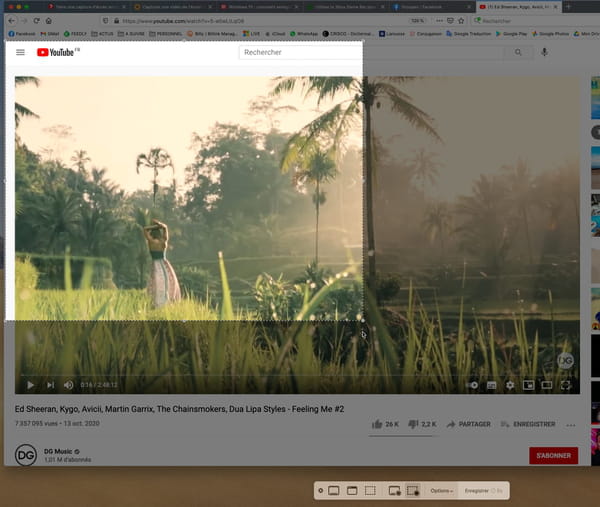The image size is (600, 507).
Task: Open Google Traduction bookmark
Action: 468,34
